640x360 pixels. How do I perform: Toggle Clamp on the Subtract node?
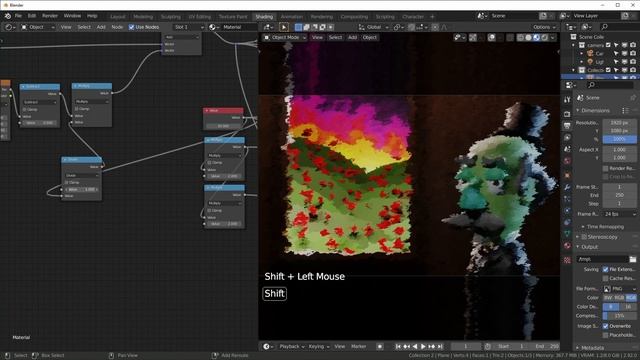25,109
